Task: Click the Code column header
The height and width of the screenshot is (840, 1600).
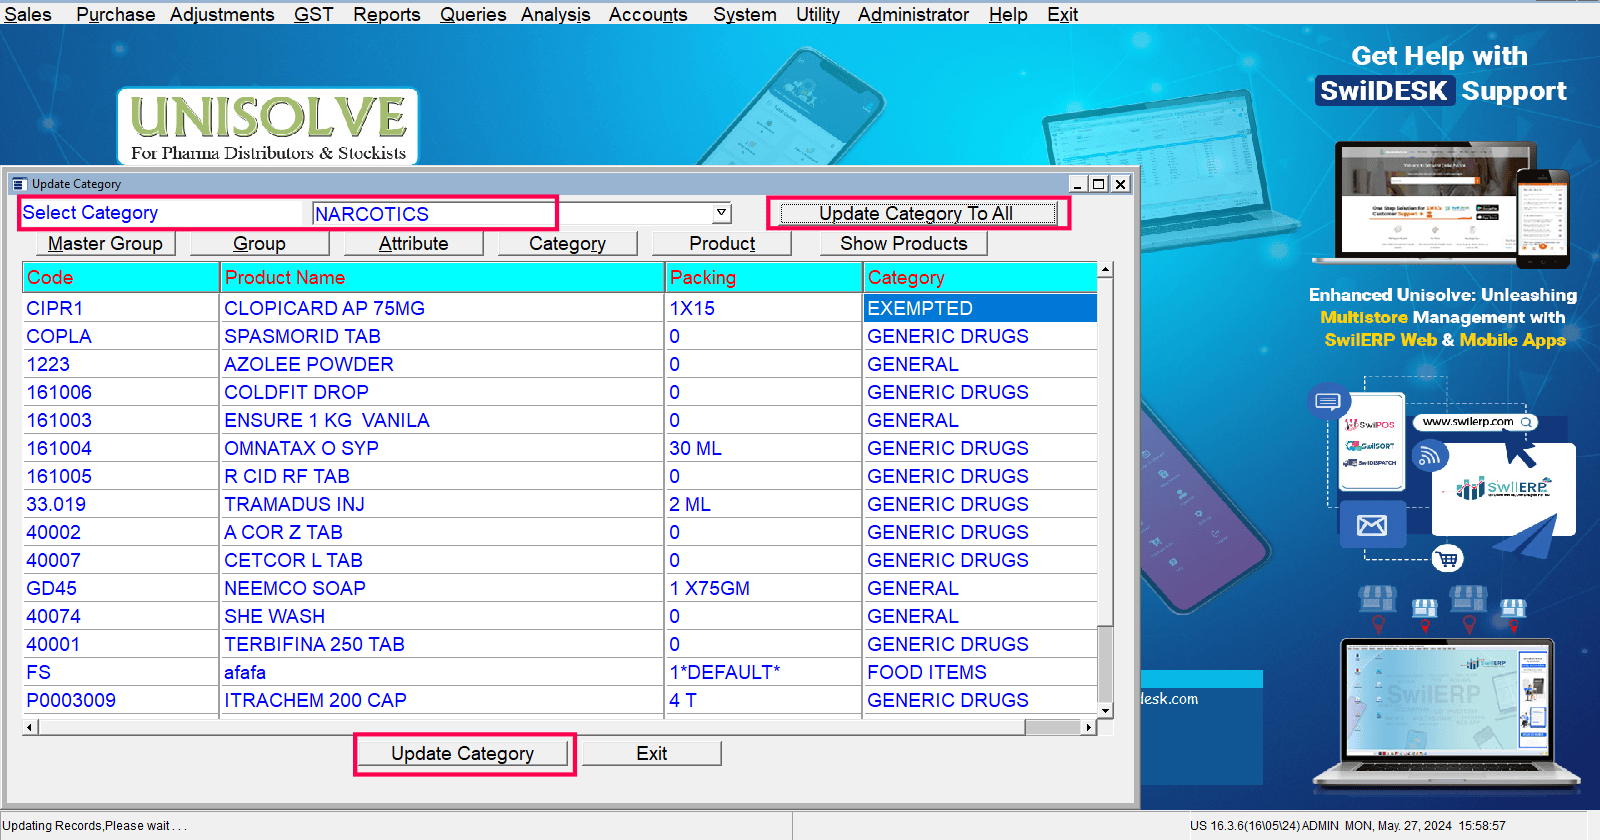Action: tap(121, 277)
